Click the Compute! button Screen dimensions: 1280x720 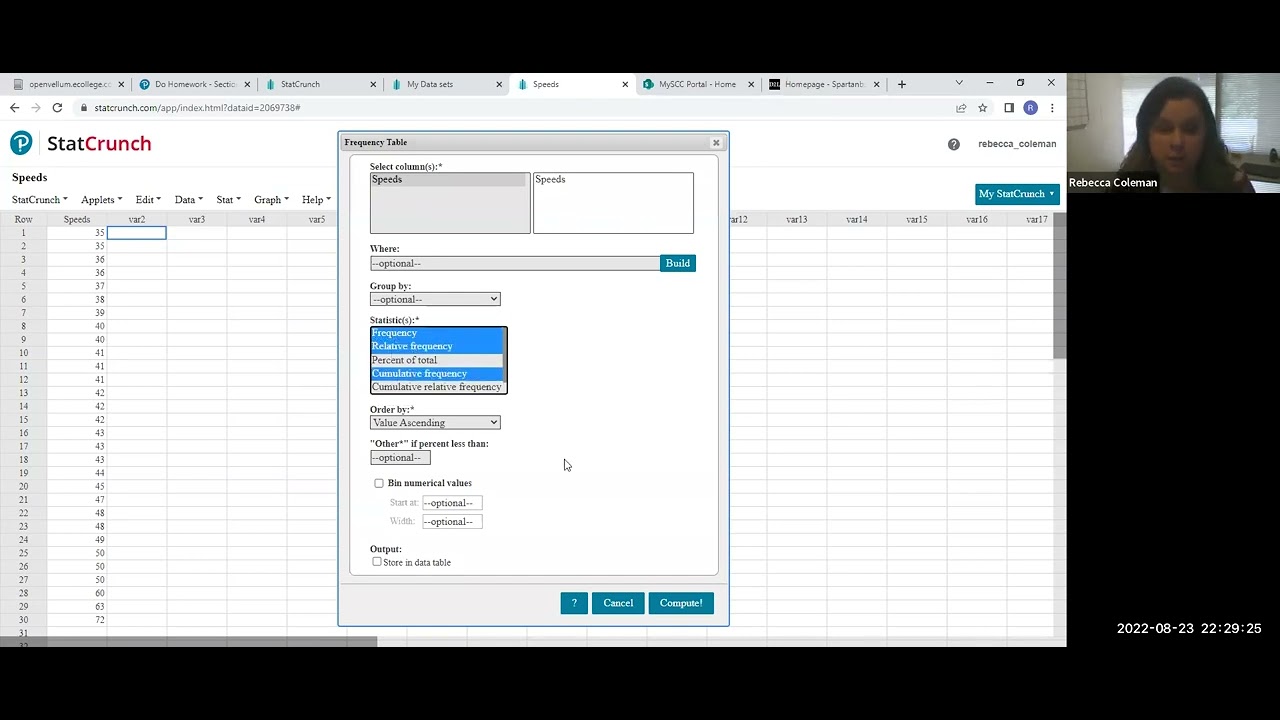(681, 603)
